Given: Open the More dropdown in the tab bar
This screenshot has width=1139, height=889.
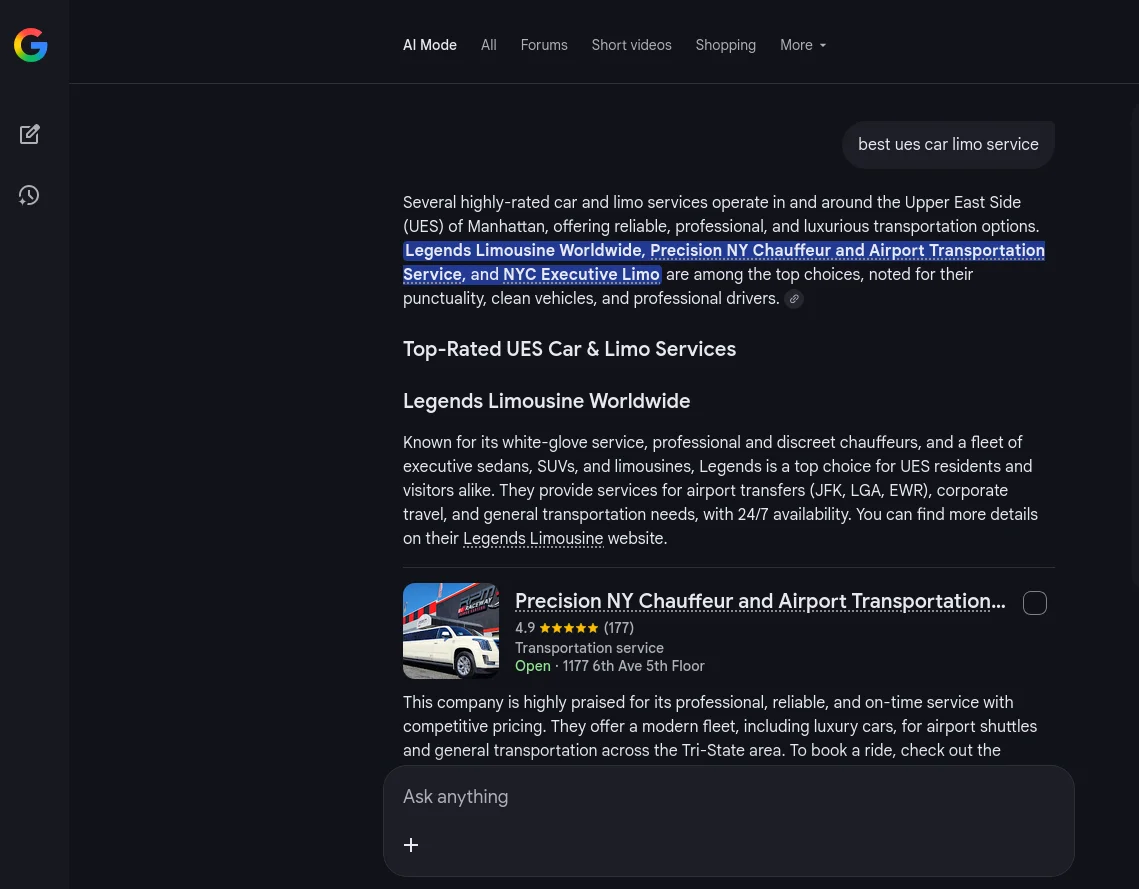Looking at the screenshot, I should point(802,45).
